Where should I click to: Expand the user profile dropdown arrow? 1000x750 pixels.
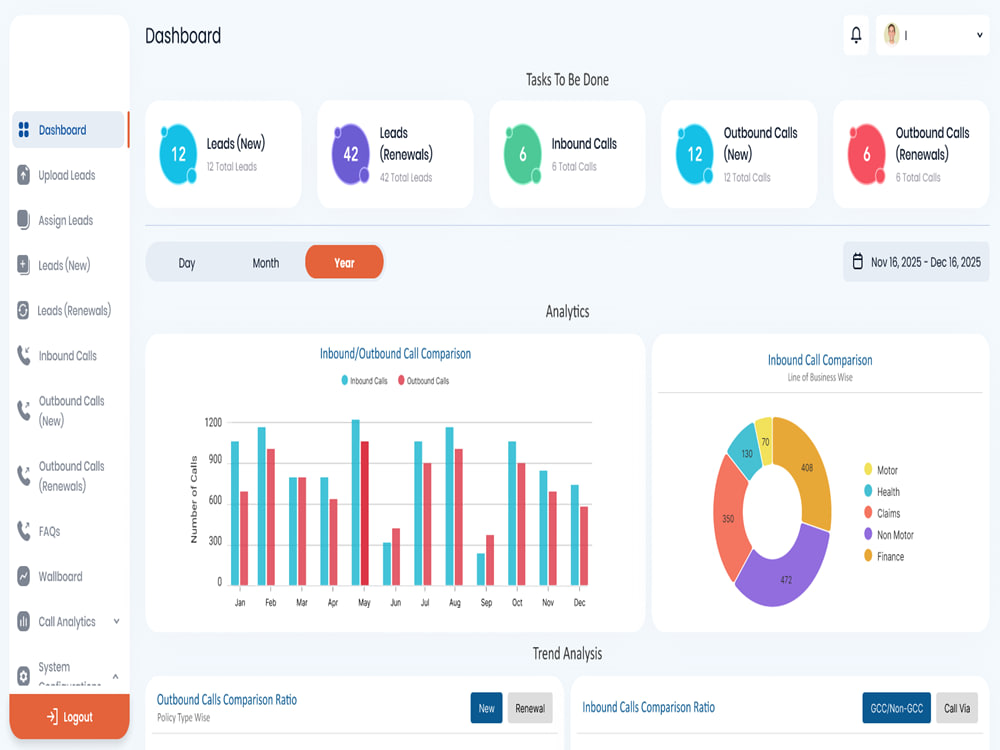pyautogui.click(x=980, y=35)
